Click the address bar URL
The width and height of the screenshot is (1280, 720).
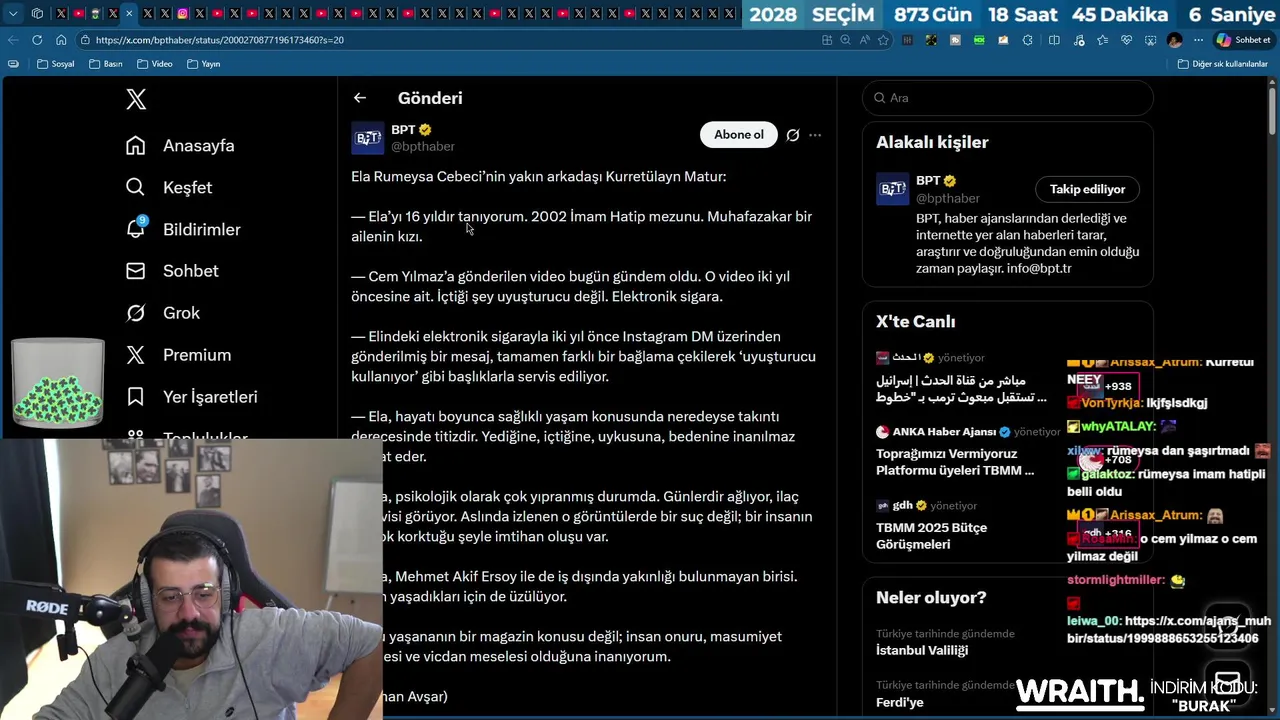tap(219, 40)
